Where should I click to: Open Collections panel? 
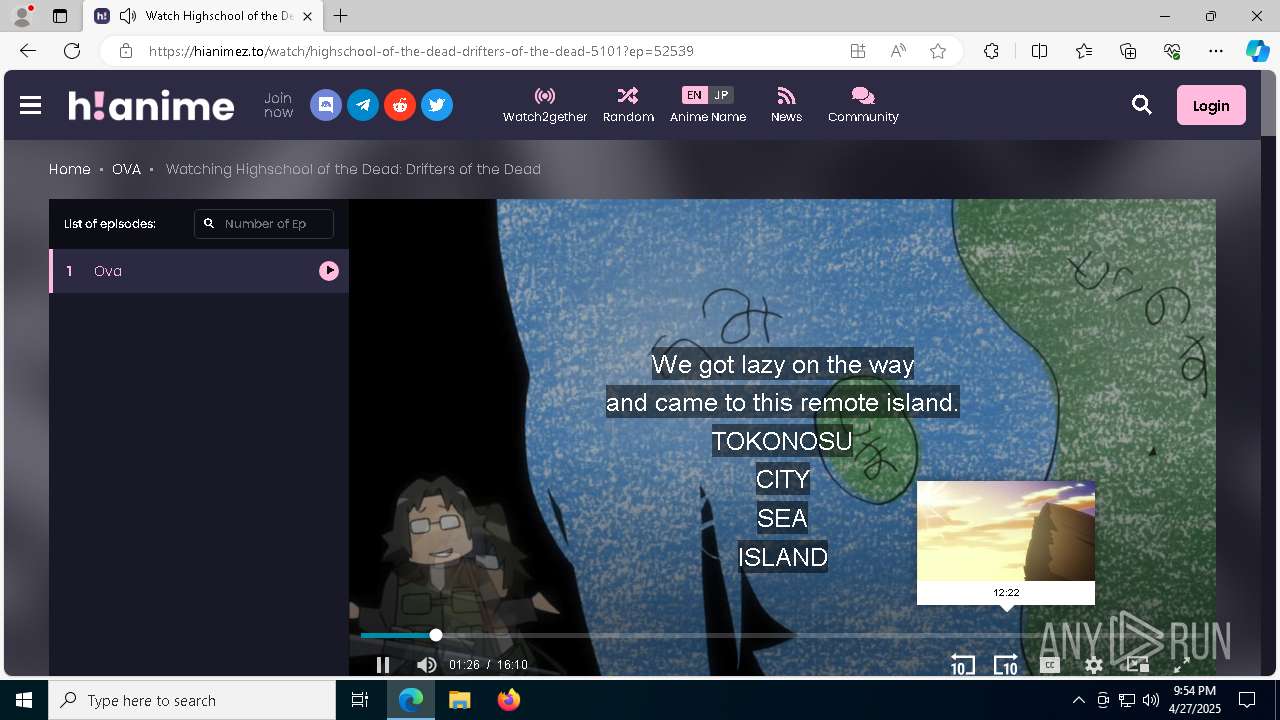(x=1128, y=51)
